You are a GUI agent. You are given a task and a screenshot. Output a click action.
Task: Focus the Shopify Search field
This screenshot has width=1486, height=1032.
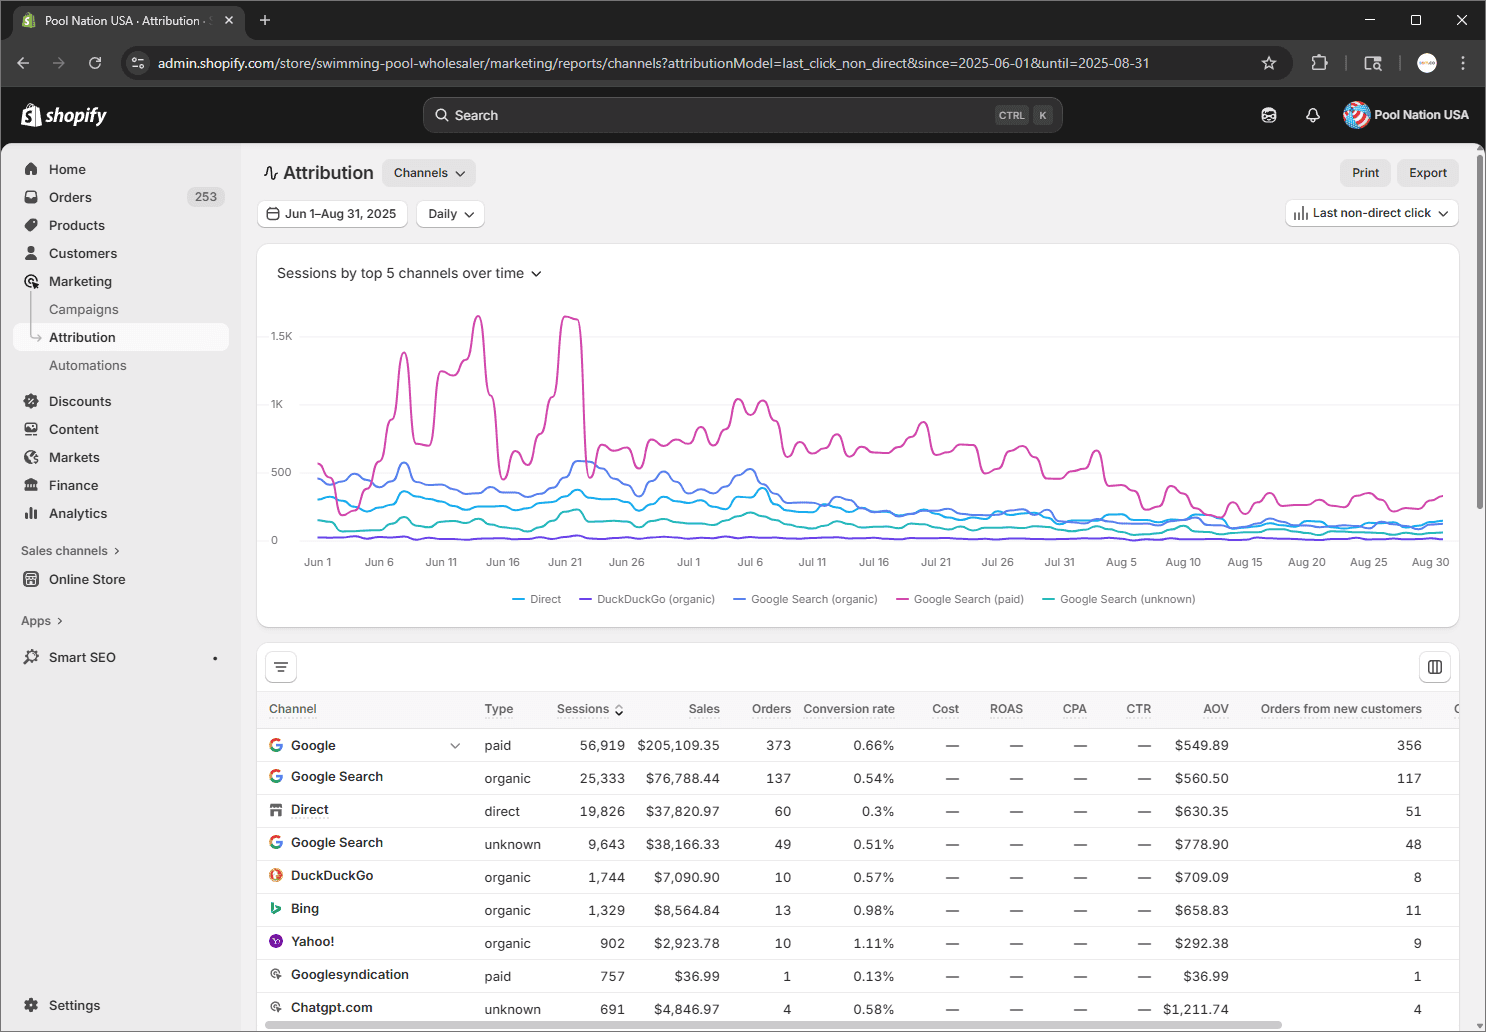pyautogui.click(x=742, y=115)
